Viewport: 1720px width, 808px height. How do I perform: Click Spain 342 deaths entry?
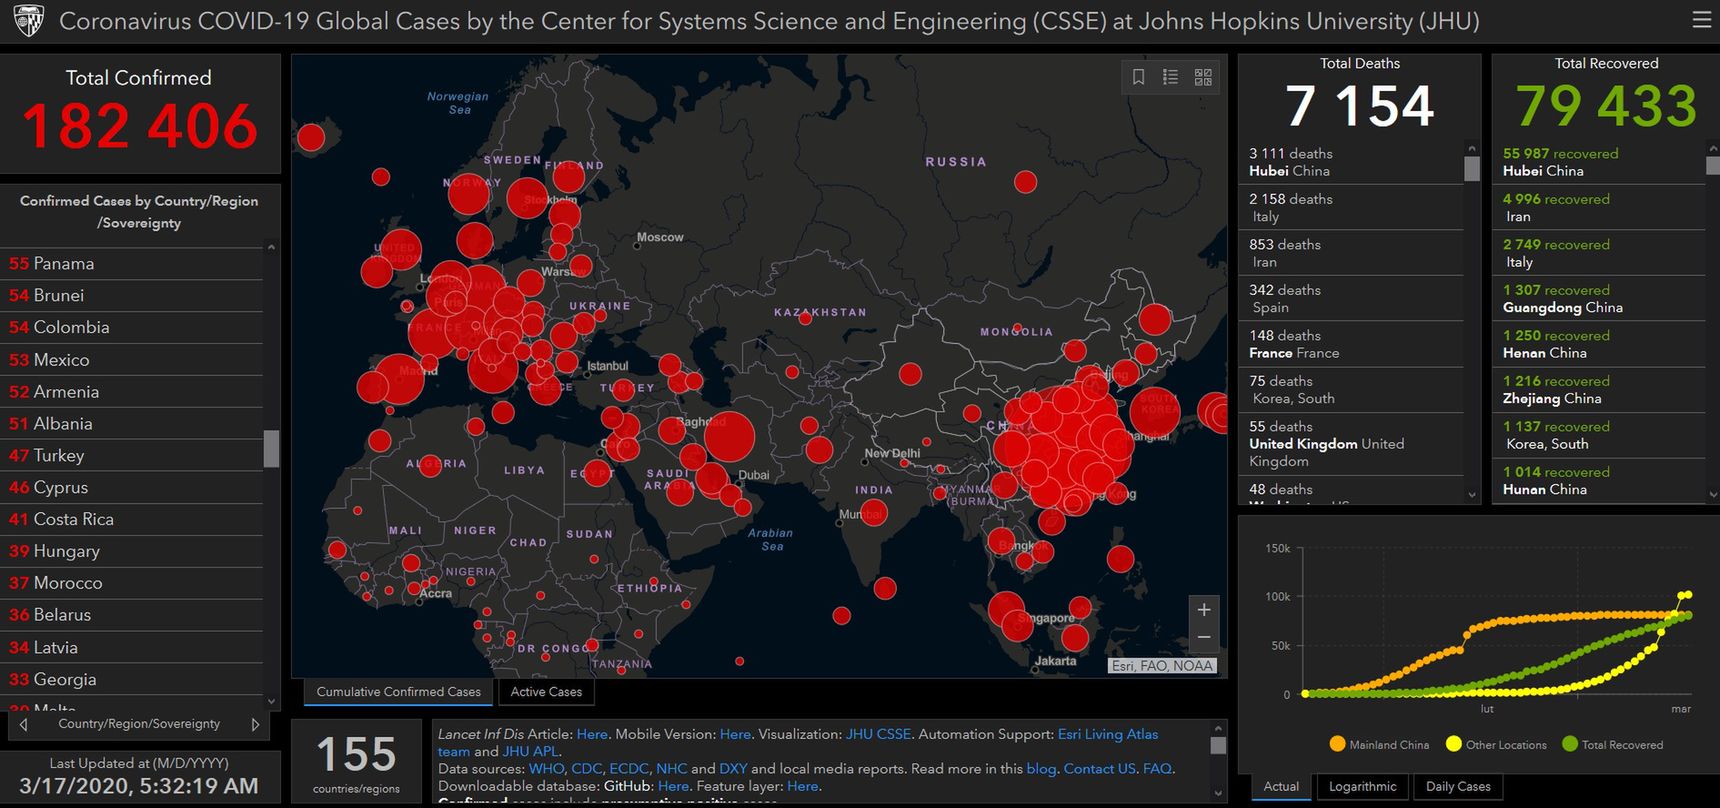point(1351,299)
